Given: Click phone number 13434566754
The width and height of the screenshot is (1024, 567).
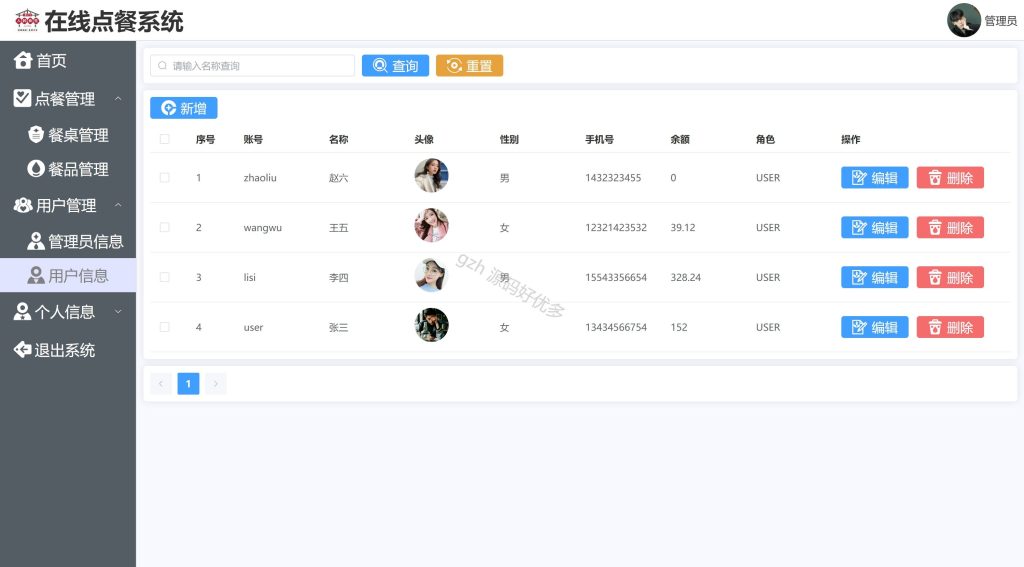Looking at the screenshot, I should pos(616,327).
